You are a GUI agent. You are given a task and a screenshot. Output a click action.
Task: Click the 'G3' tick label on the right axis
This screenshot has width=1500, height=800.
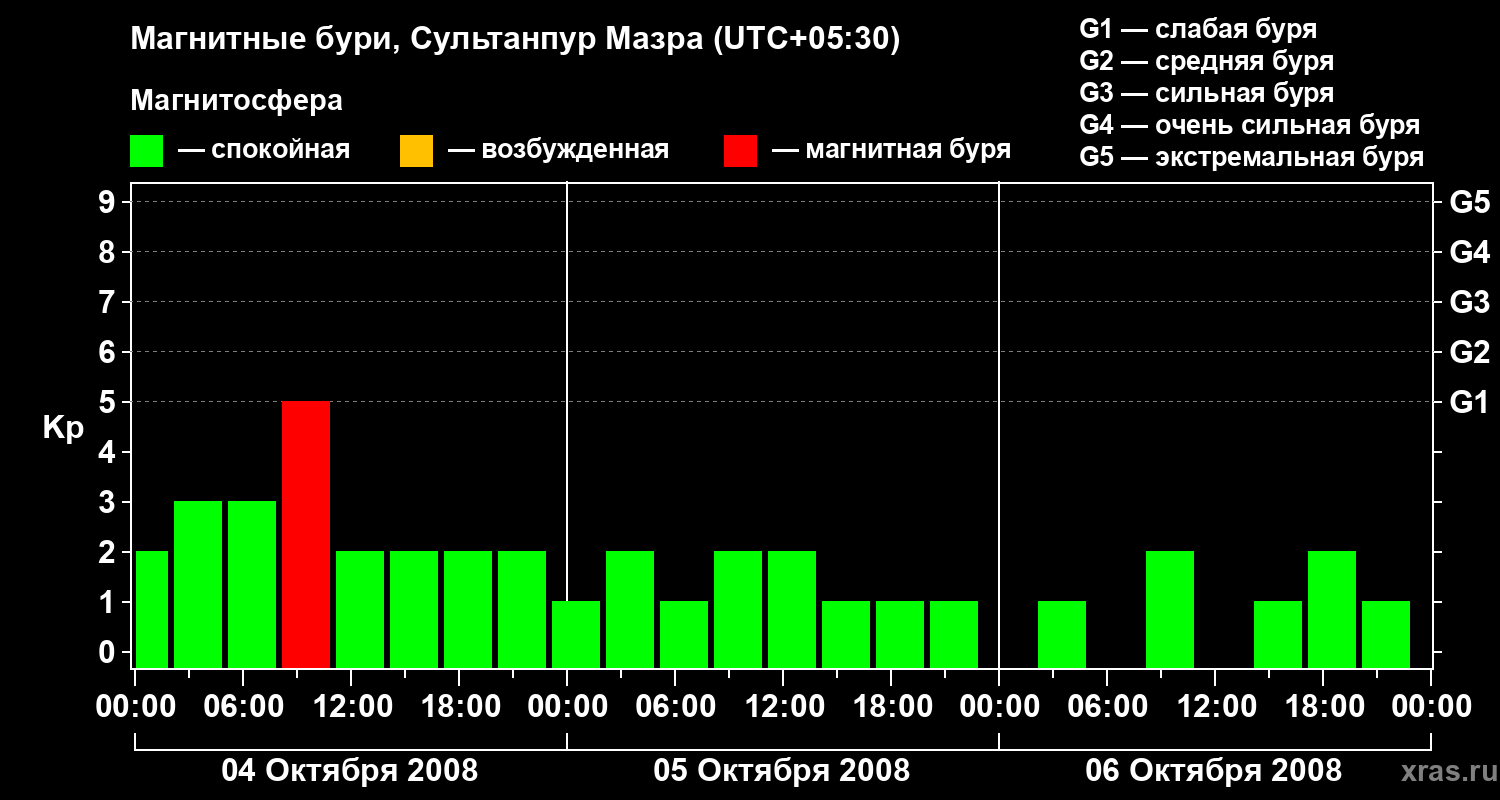tap(1469, 302)
